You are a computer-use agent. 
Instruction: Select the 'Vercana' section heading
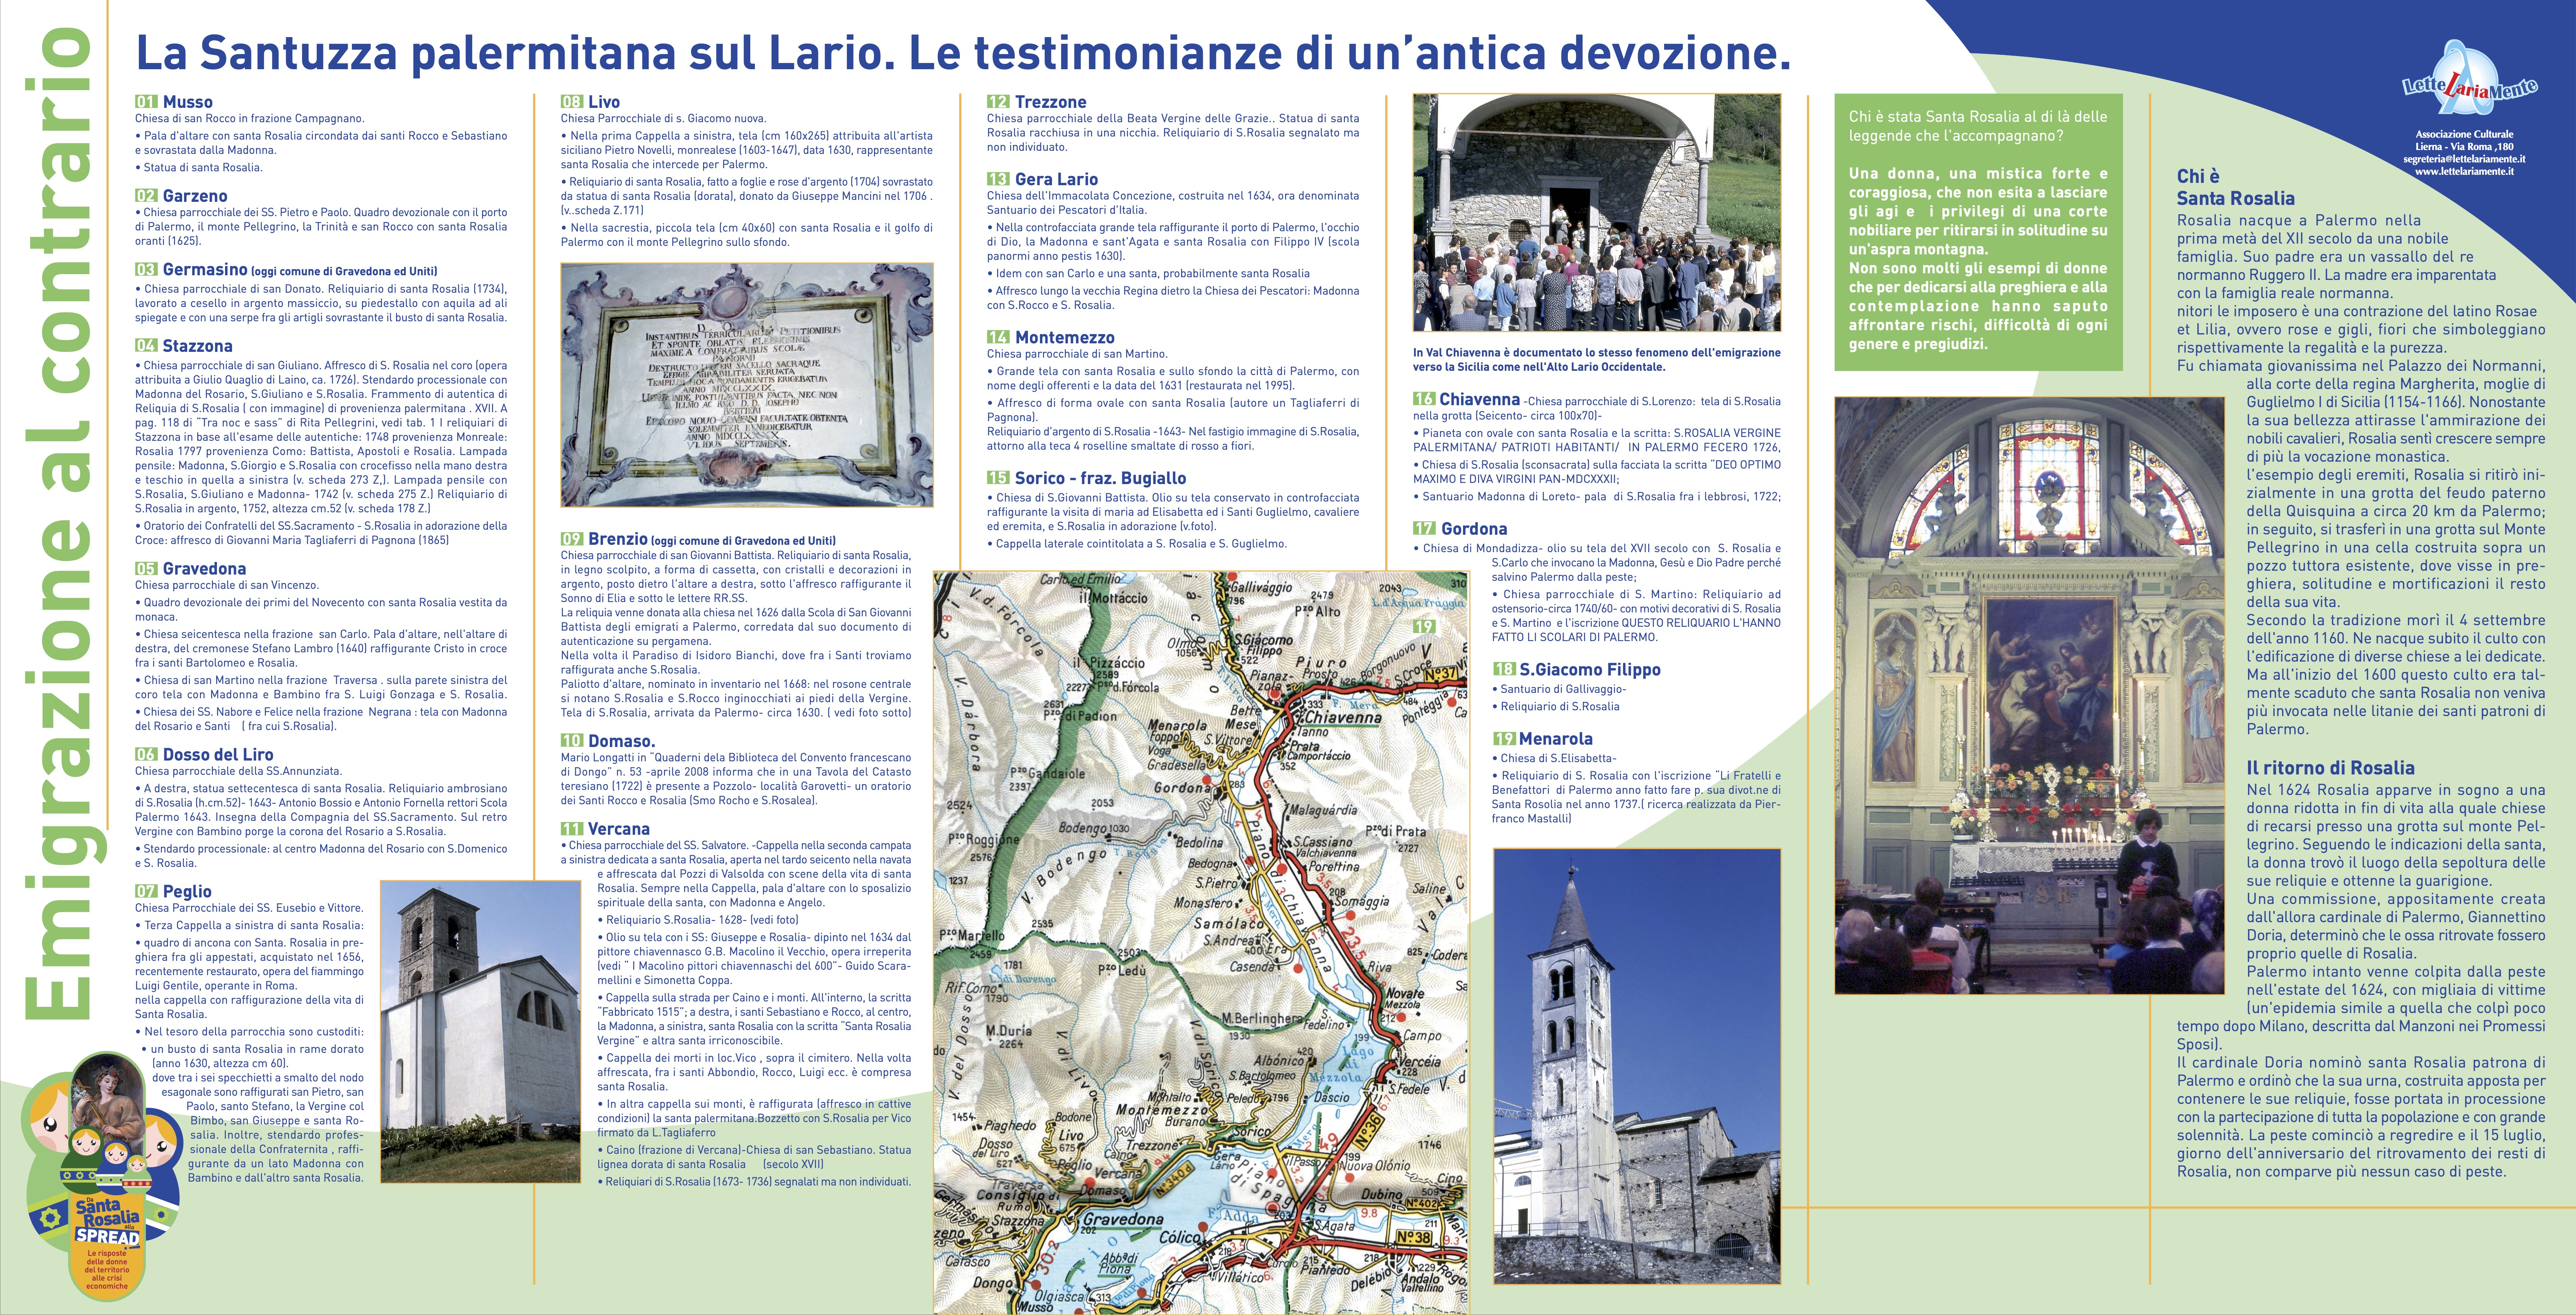pyautogui.click(x=619, y=829)
